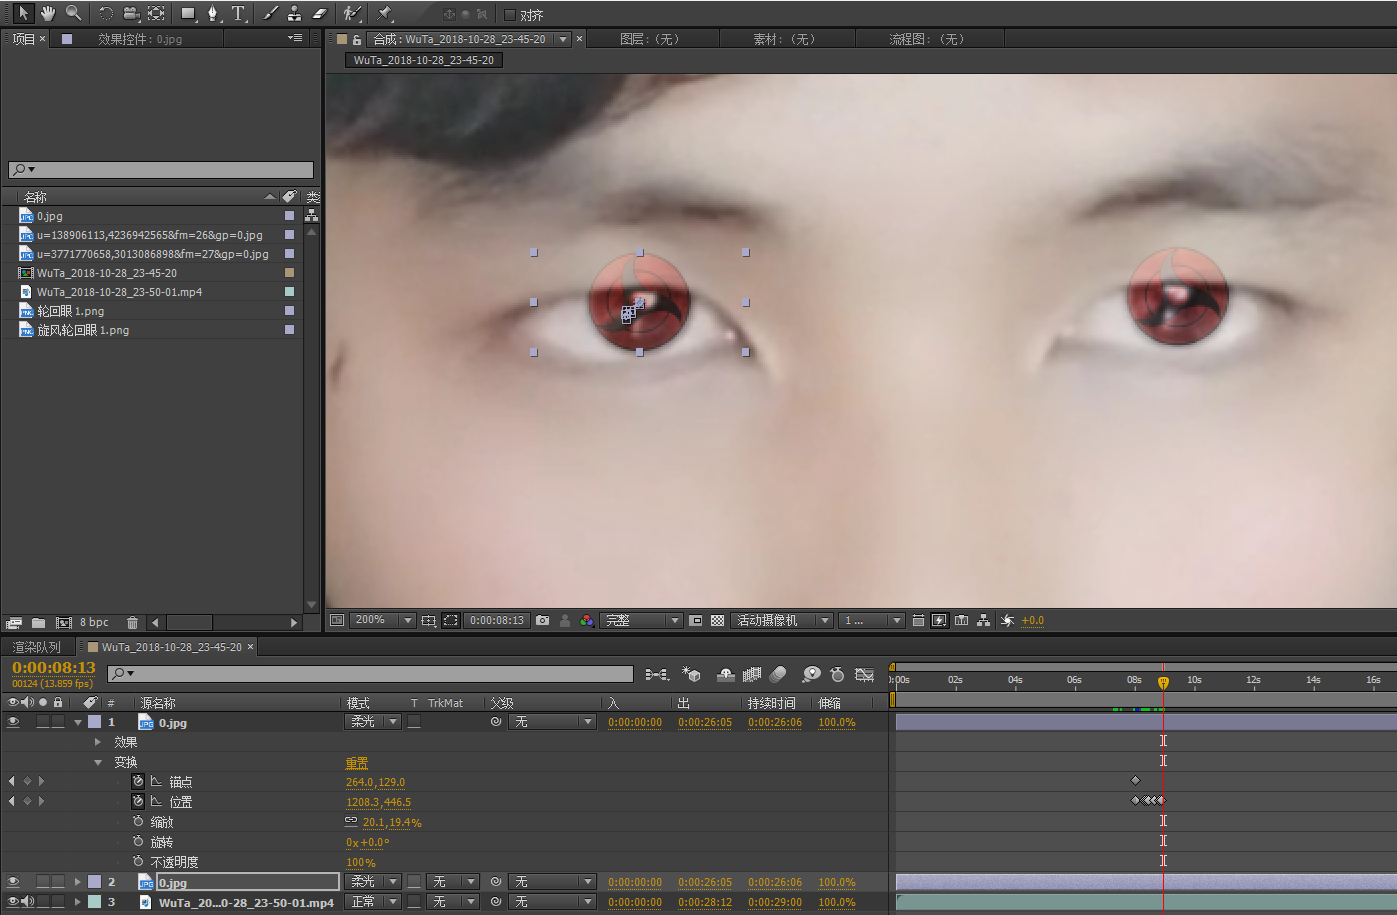The width and height of the screenshot is (1397, 915).
Task: Expand layer 3 mp4 properties
Action: click(x=78, y=902)
